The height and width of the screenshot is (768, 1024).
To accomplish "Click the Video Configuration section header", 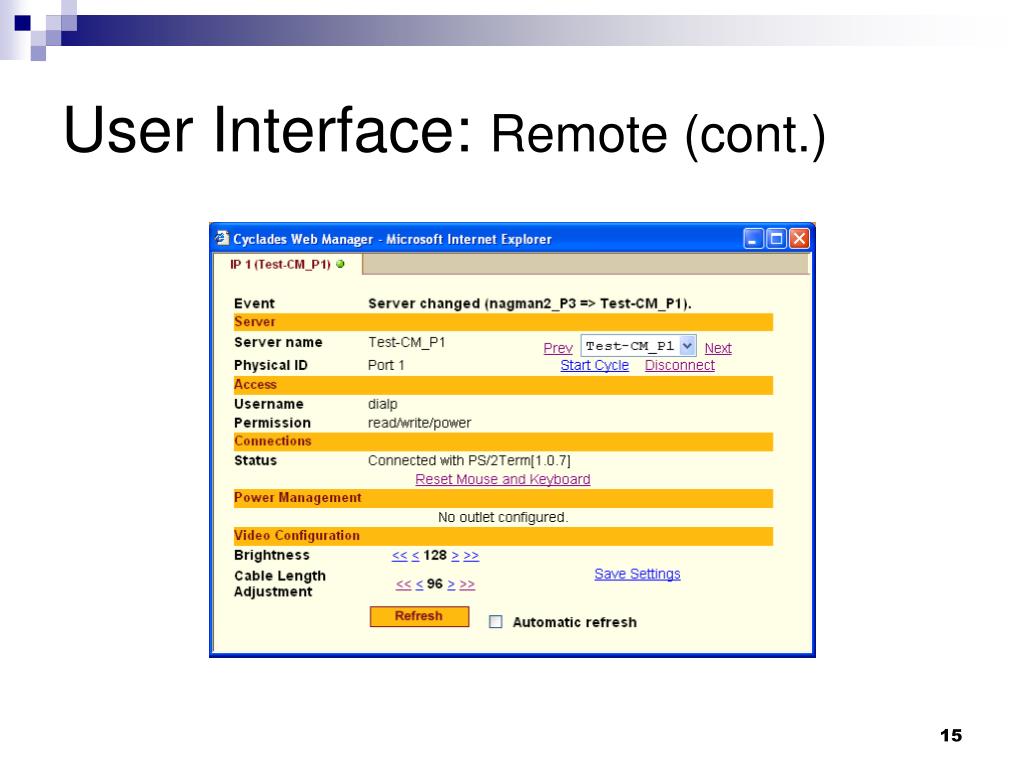I will pyautogui.click(x=503, y=536).
